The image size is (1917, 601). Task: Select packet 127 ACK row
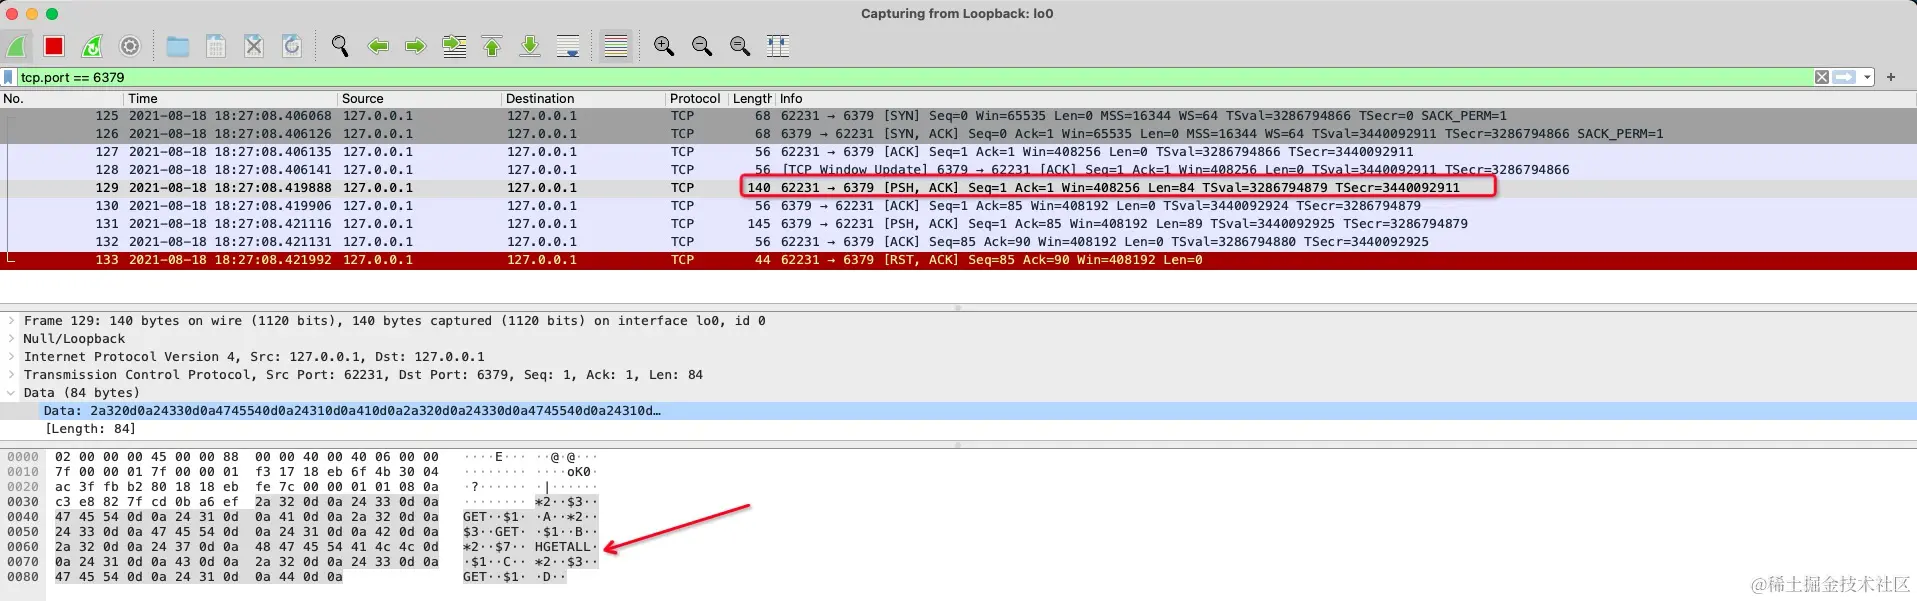958,152
